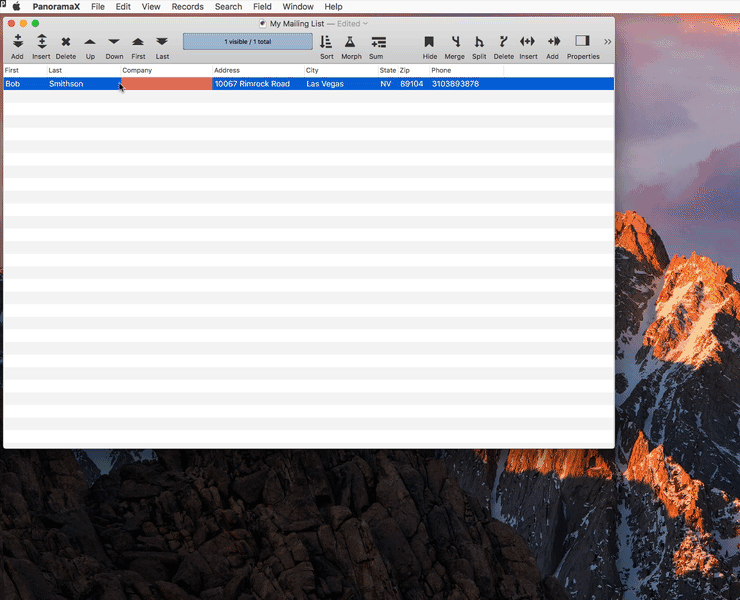This screenshot has height=600, width=740.
Task: Click the Add record icon
Action: coord(17,42)
